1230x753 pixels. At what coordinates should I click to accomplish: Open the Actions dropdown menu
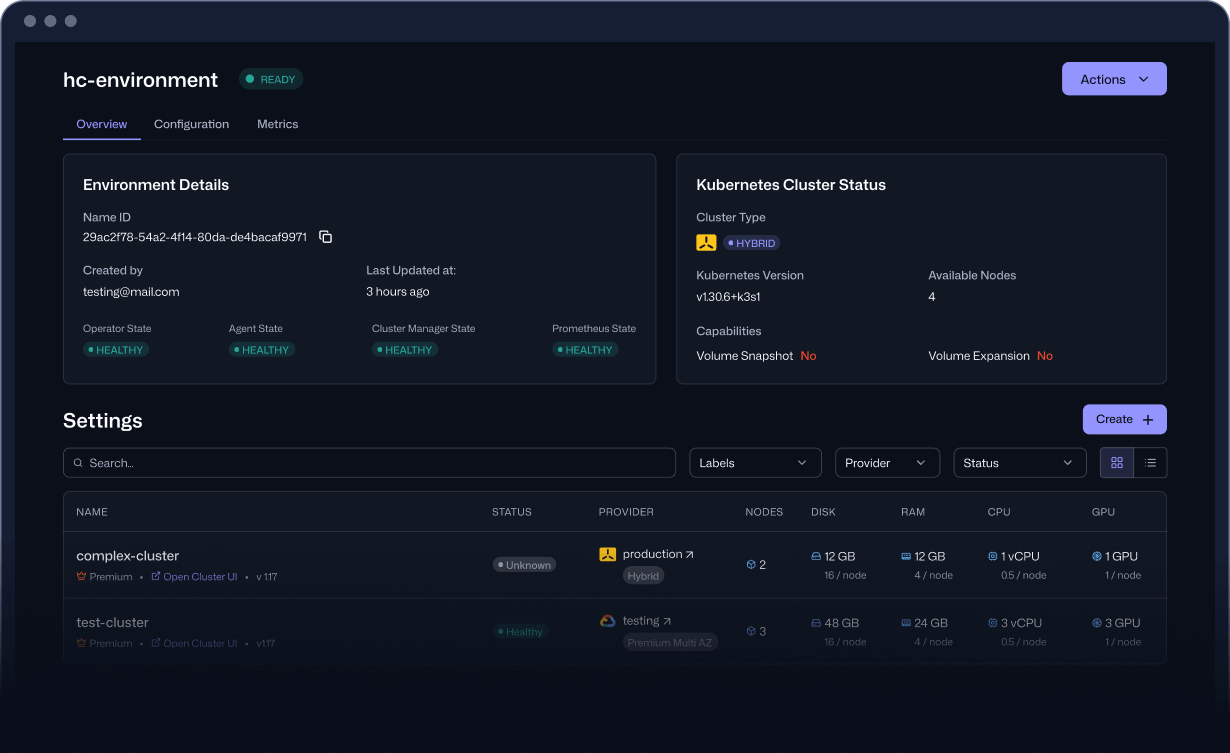point(1114,79)
